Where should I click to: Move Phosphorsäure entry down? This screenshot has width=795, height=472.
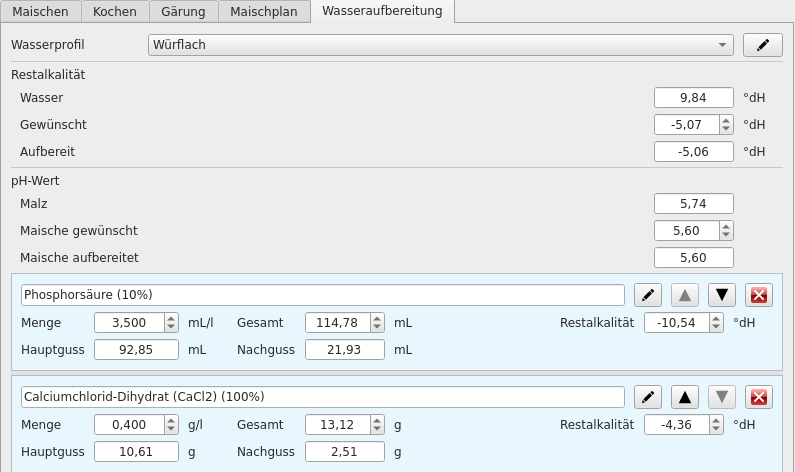[x=722, y=295]
